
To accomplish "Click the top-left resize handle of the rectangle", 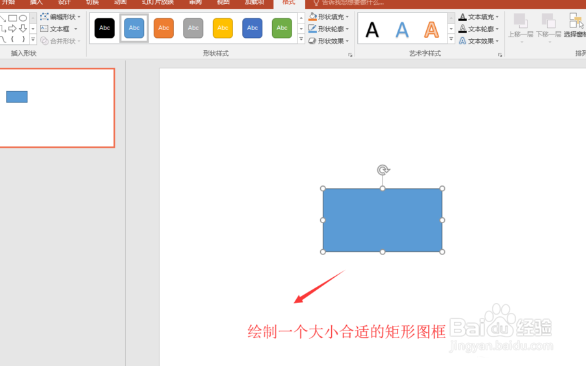I will [323, 188].
